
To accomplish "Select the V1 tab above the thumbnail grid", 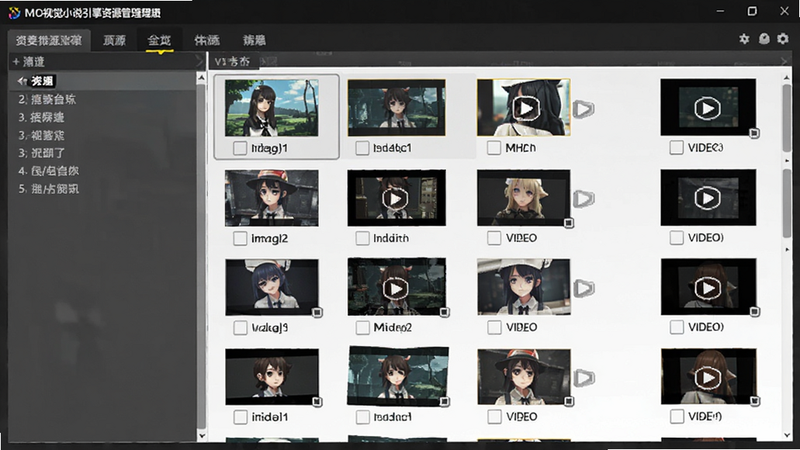I will (x=233, y=62).
